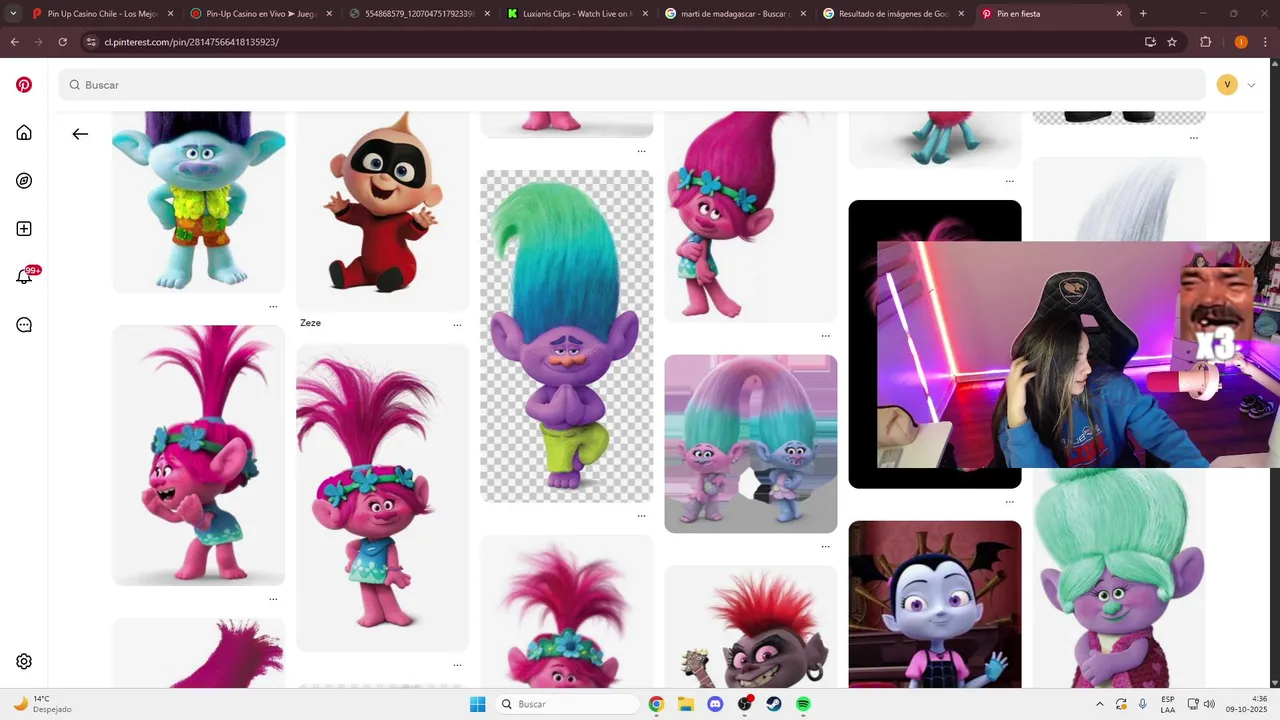Open volume control speaker icon
This screenshot has width=1280, height=720.
1209,704
